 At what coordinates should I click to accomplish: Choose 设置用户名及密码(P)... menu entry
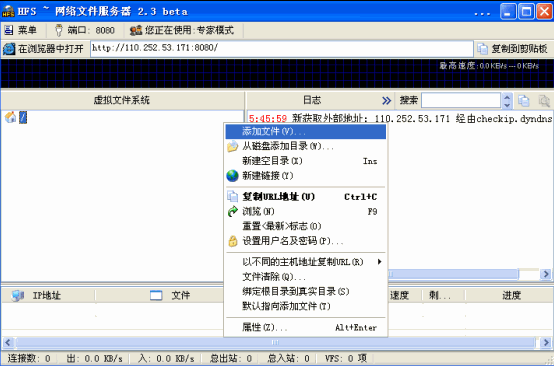(x=306, y=241)
